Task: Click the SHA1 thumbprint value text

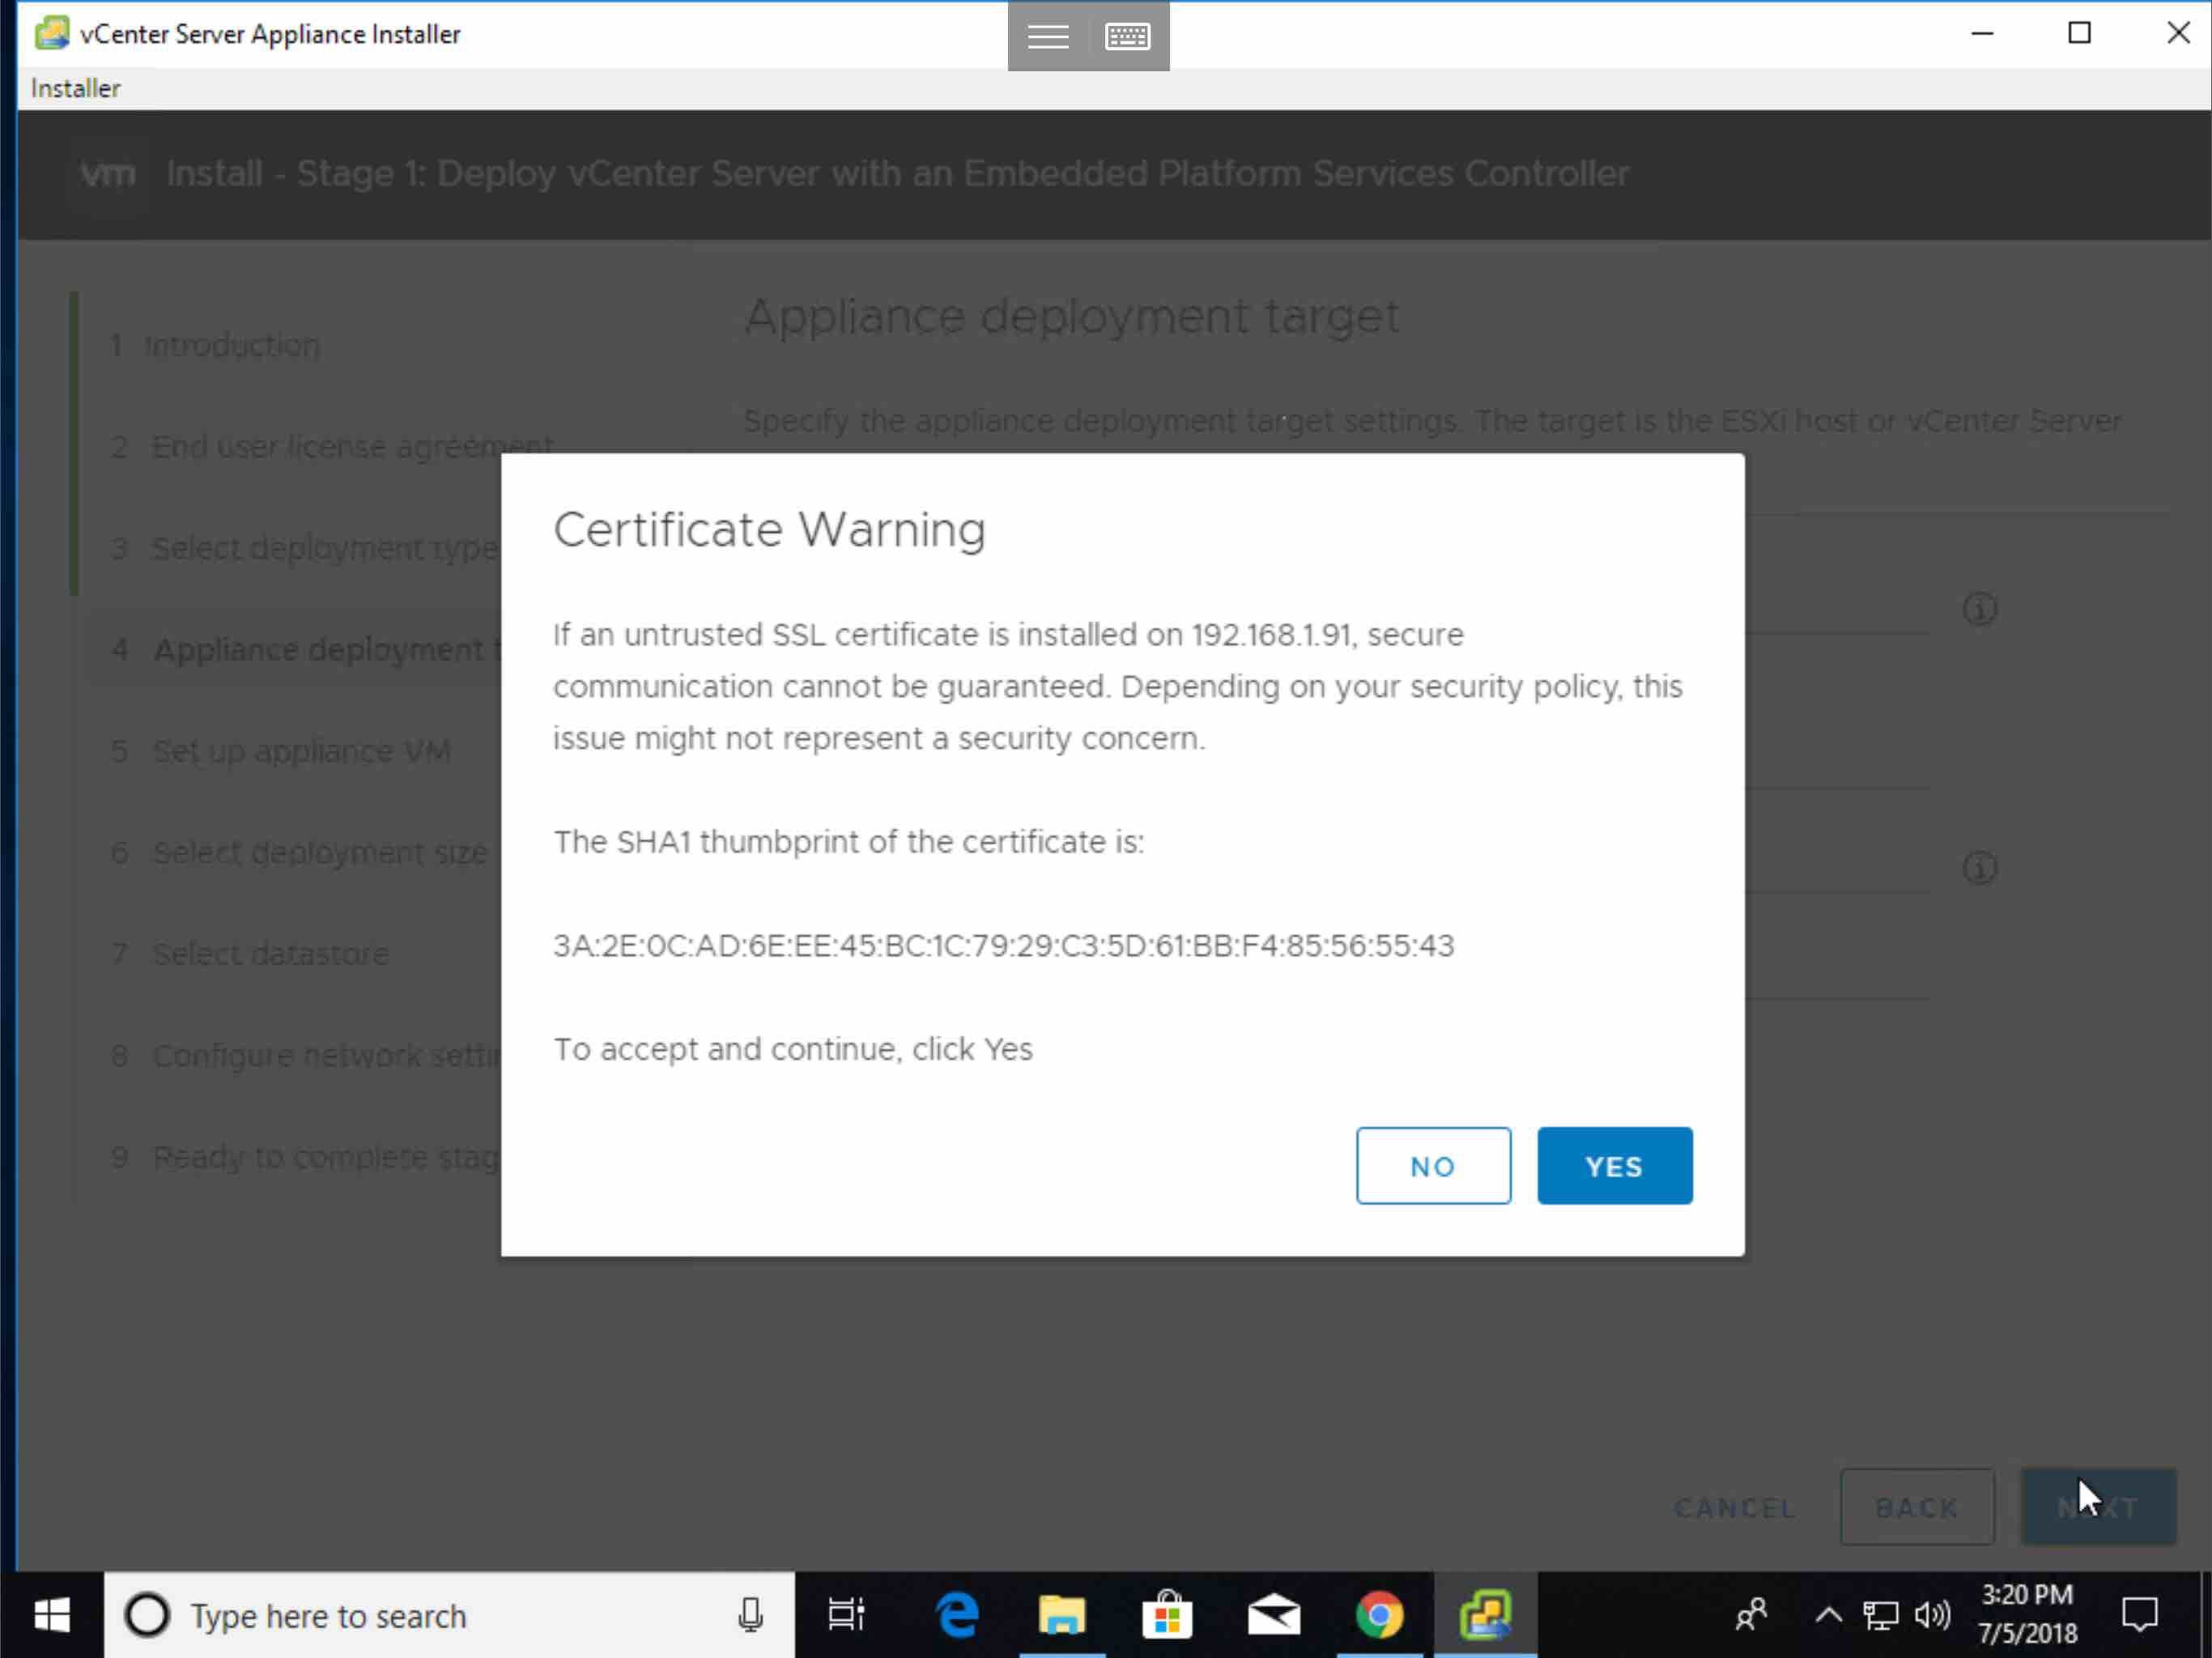Action: click(1003, 945)
